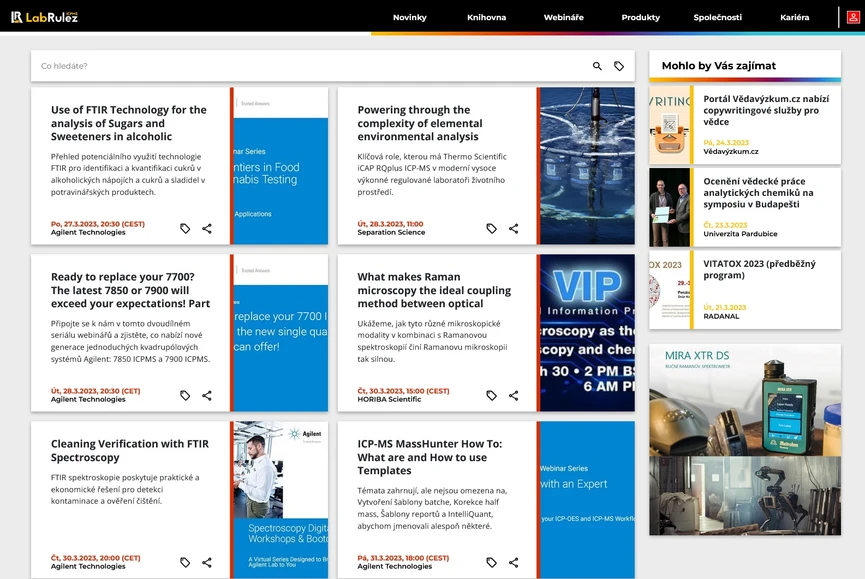Image resolution: width=865 pixels, height=579 pixels.
Task: Open the user account icon
Action: pos(853,17)
